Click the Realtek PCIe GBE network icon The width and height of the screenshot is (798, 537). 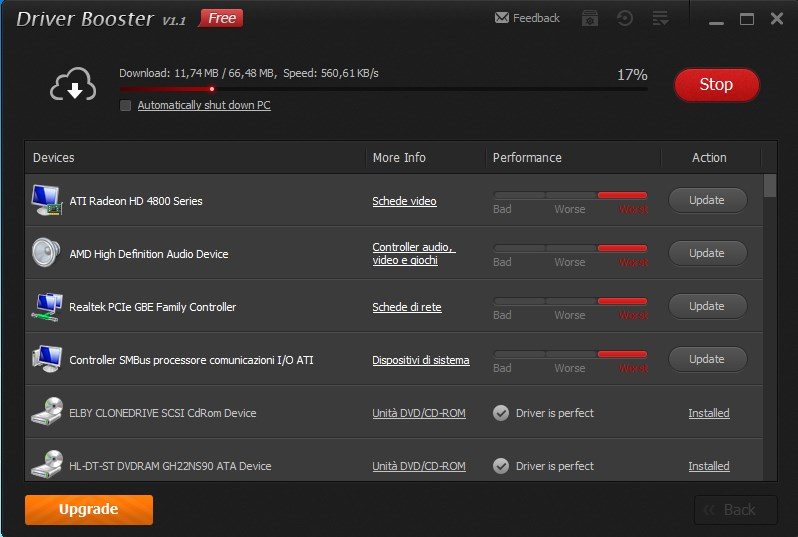(x=46, y=306)
